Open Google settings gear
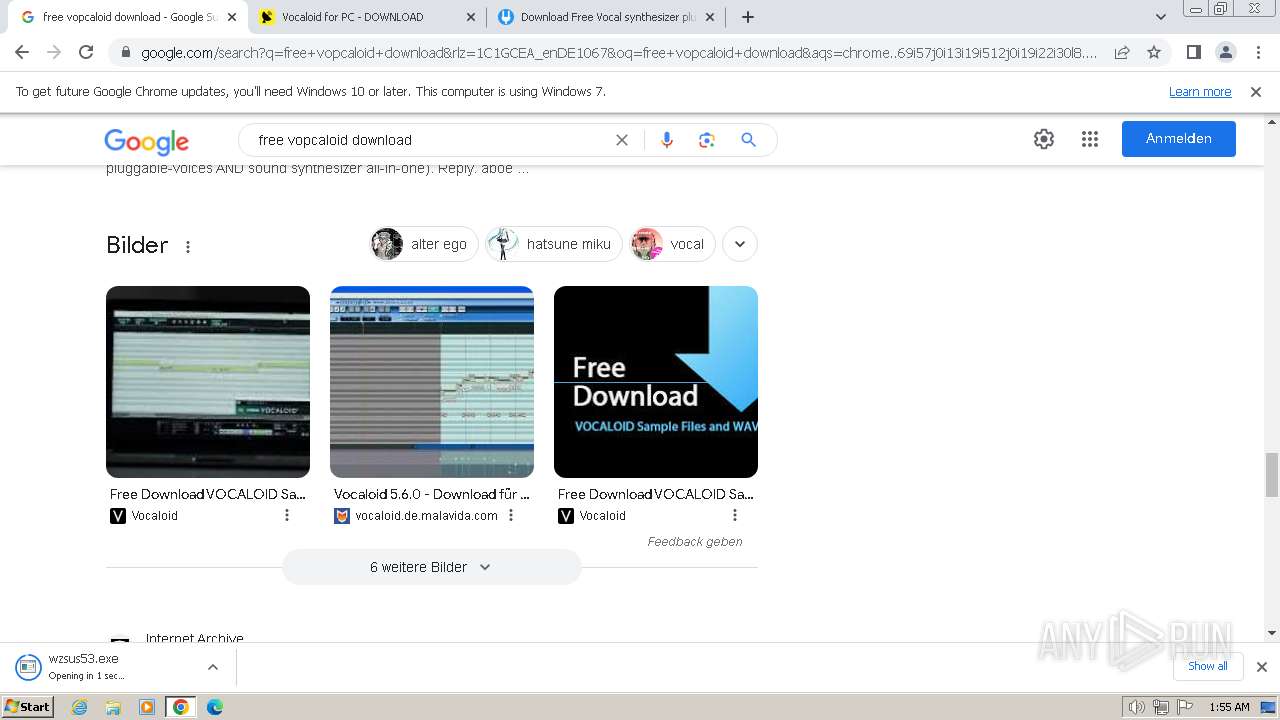Screen dimensions: 1280x720 (1044, 139)
